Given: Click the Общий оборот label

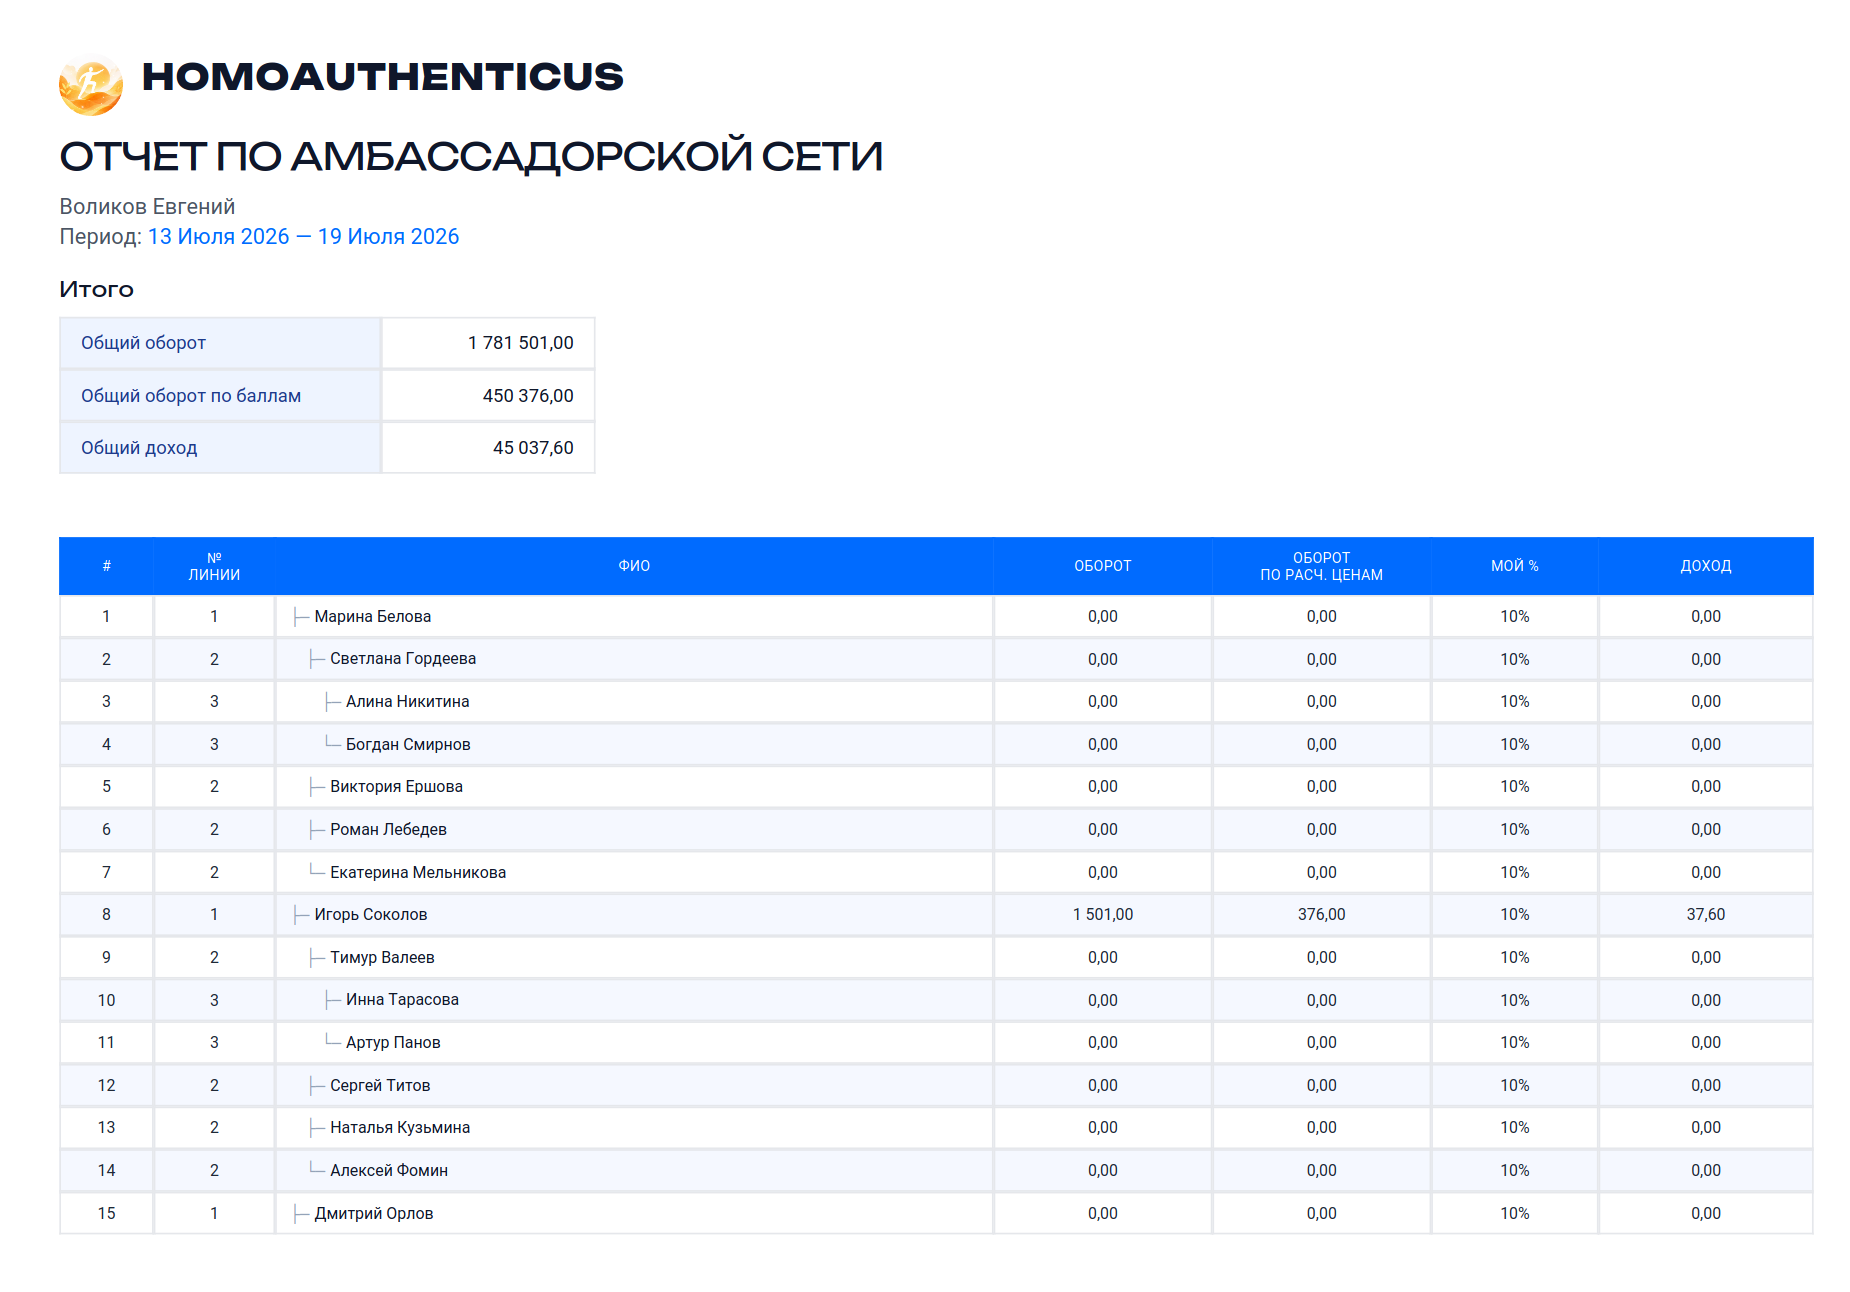Looking at the screenshot, I should pos(143,343).
